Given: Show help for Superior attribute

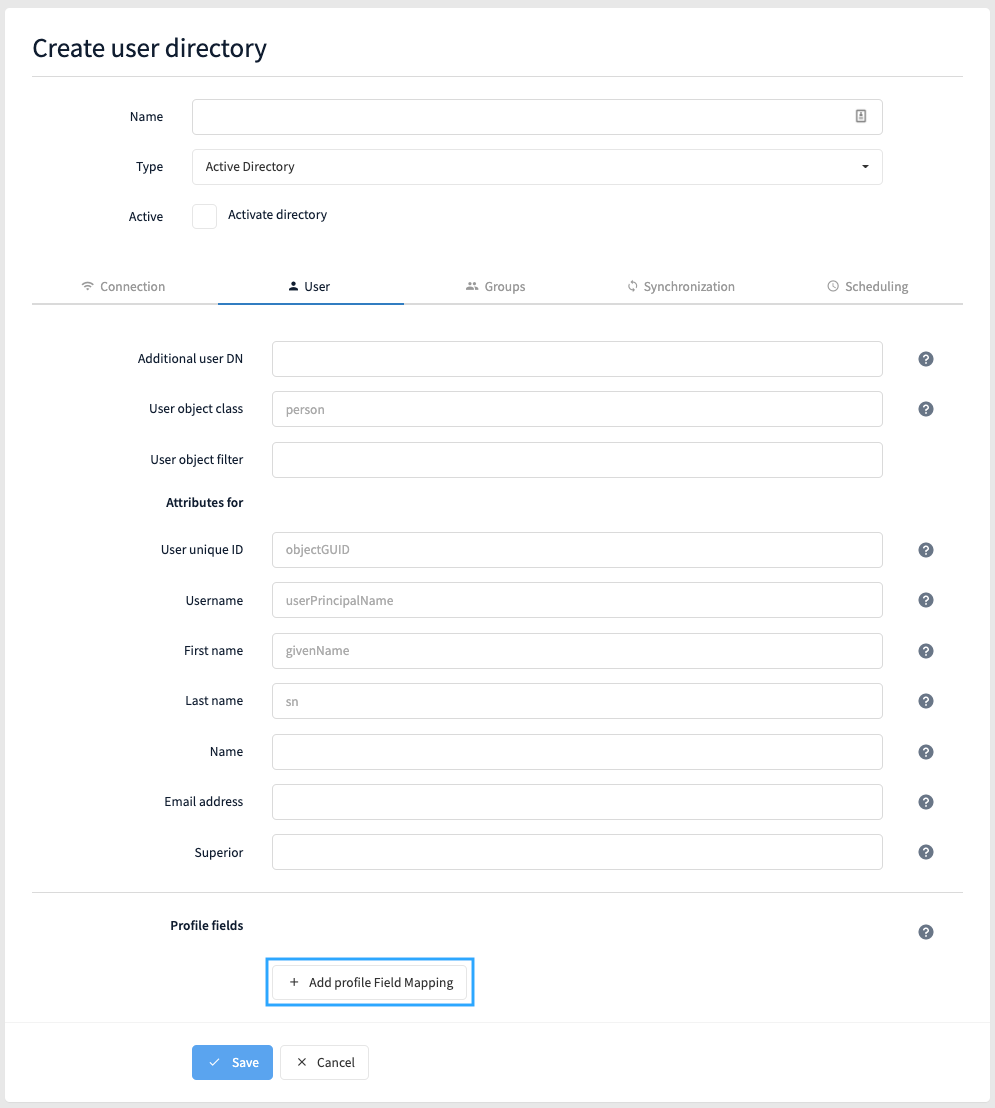Looking at the screenshot, I should pos(926,852).
